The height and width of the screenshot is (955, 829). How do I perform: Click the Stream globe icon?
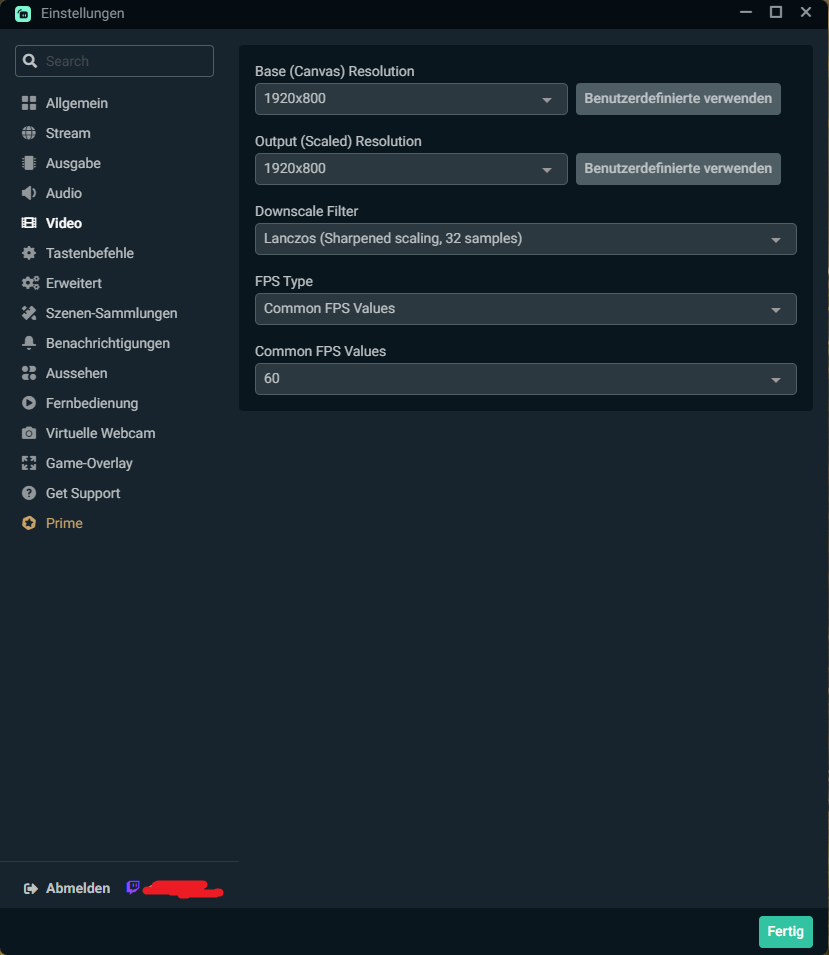pyautogui.click(x=29, y=133)
